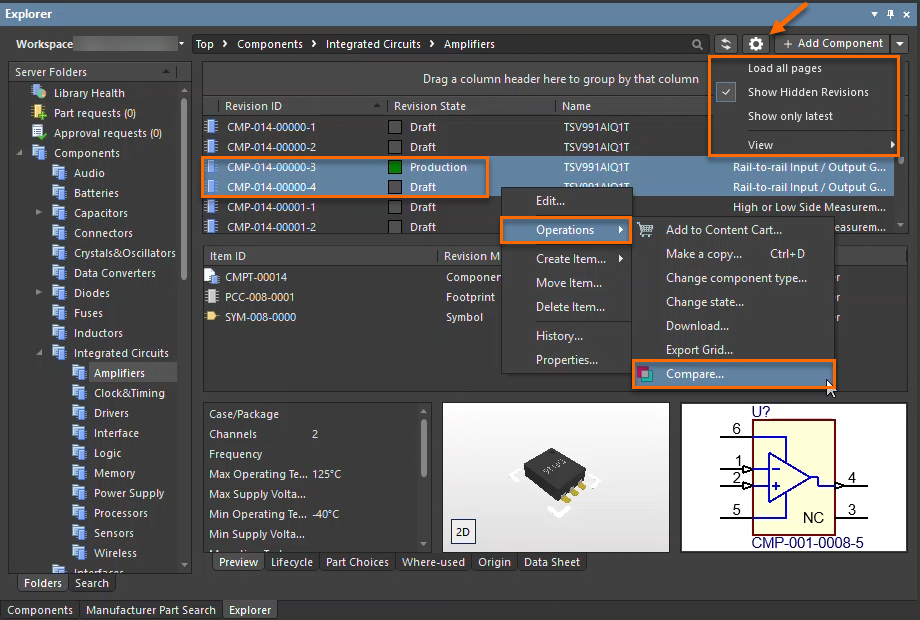This screenshot has height=620, width=920.
Task: Click Draft state swatch of CMP-014-00001-1
Action: (395, 207)
